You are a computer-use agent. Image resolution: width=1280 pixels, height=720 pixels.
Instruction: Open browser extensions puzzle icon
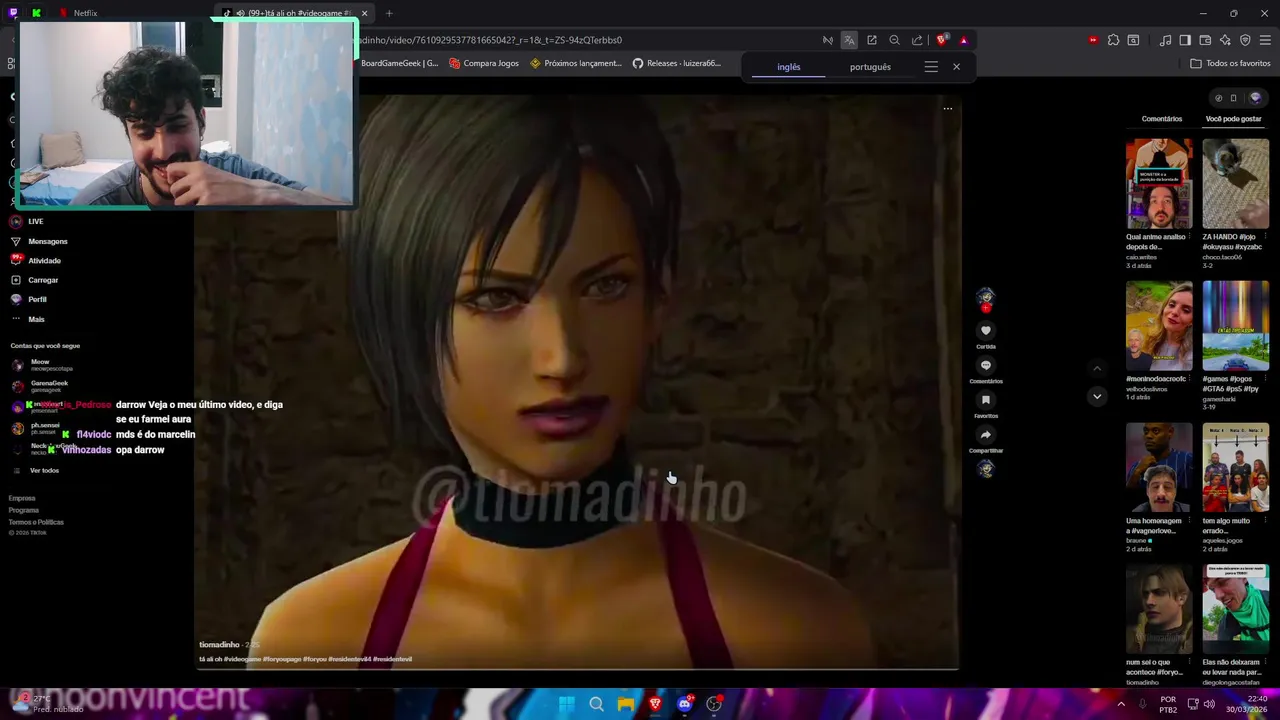(1113, 40)
